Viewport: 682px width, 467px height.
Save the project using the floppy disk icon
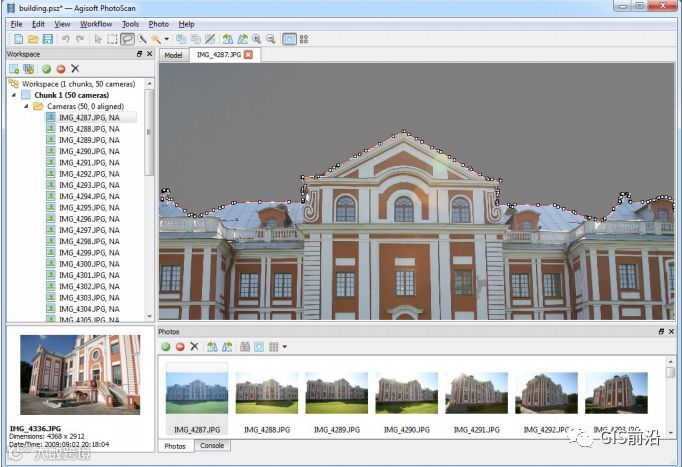tap(47, 39)
